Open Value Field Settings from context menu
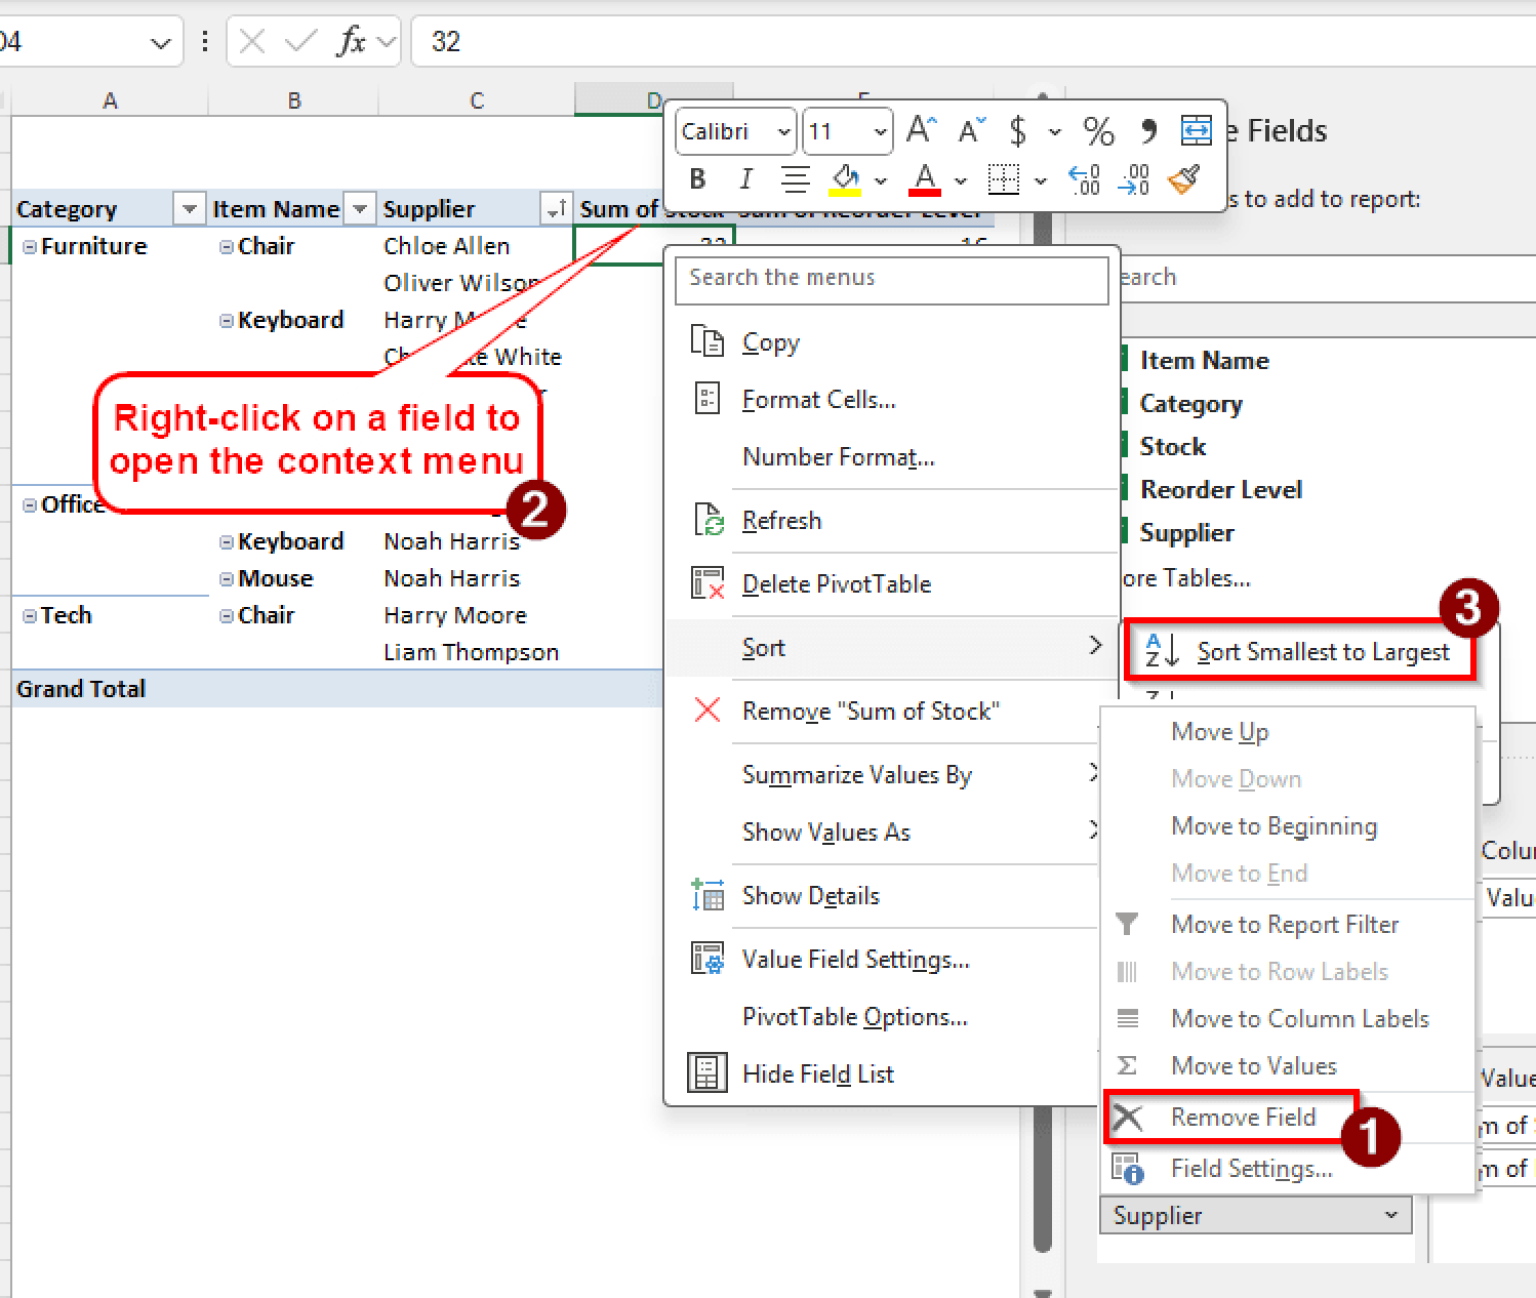This screenshot has width=1536, height=1298. pyautogui.click(x=855, y=959)
